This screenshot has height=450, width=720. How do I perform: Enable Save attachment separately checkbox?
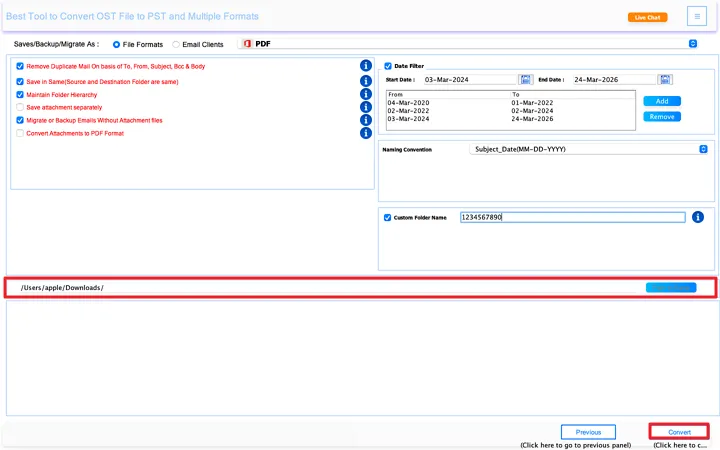20,107
